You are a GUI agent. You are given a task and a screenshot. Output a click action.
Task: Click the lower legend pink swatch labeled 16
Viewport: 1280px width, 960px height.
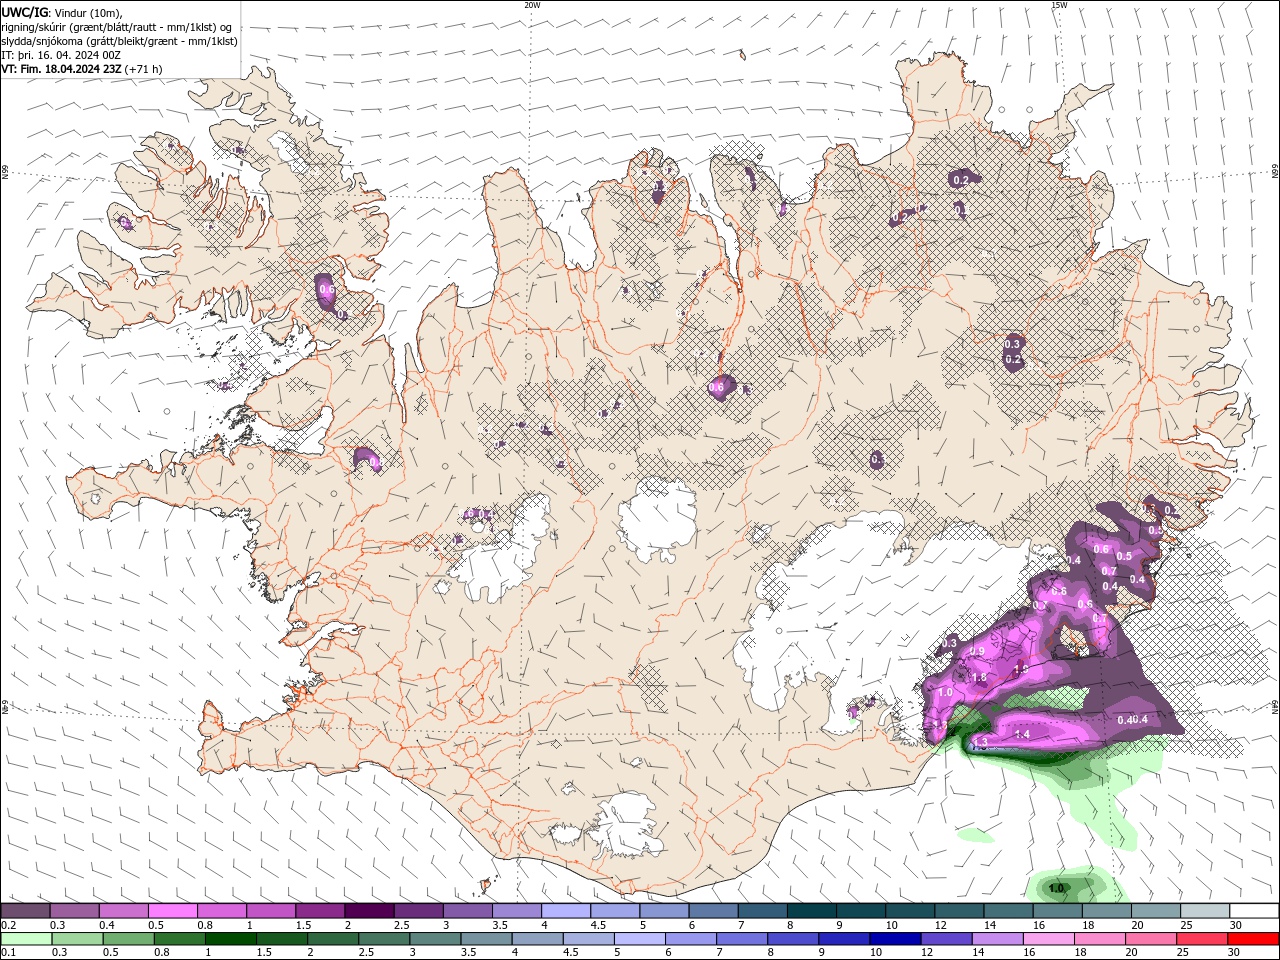1048,939
